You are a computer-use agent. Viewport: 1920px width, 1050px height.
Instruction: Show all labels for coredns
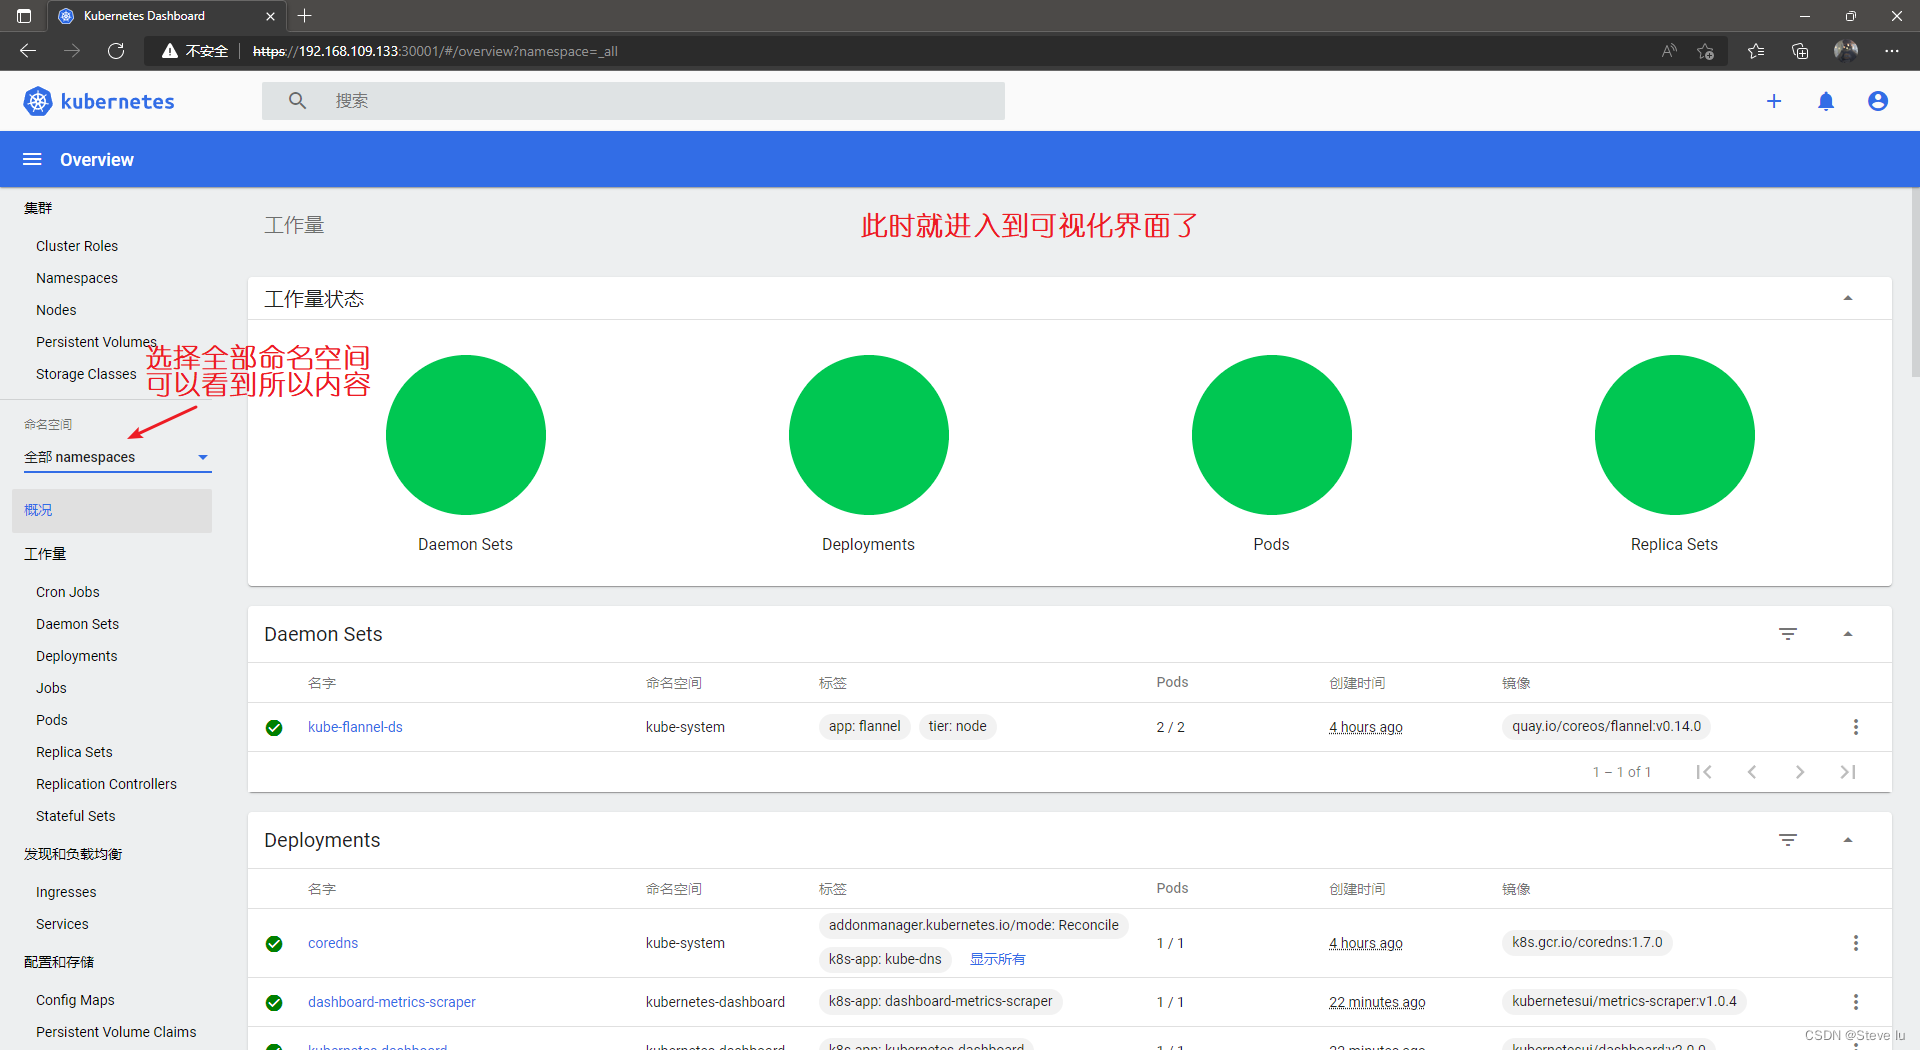point(997,959)
